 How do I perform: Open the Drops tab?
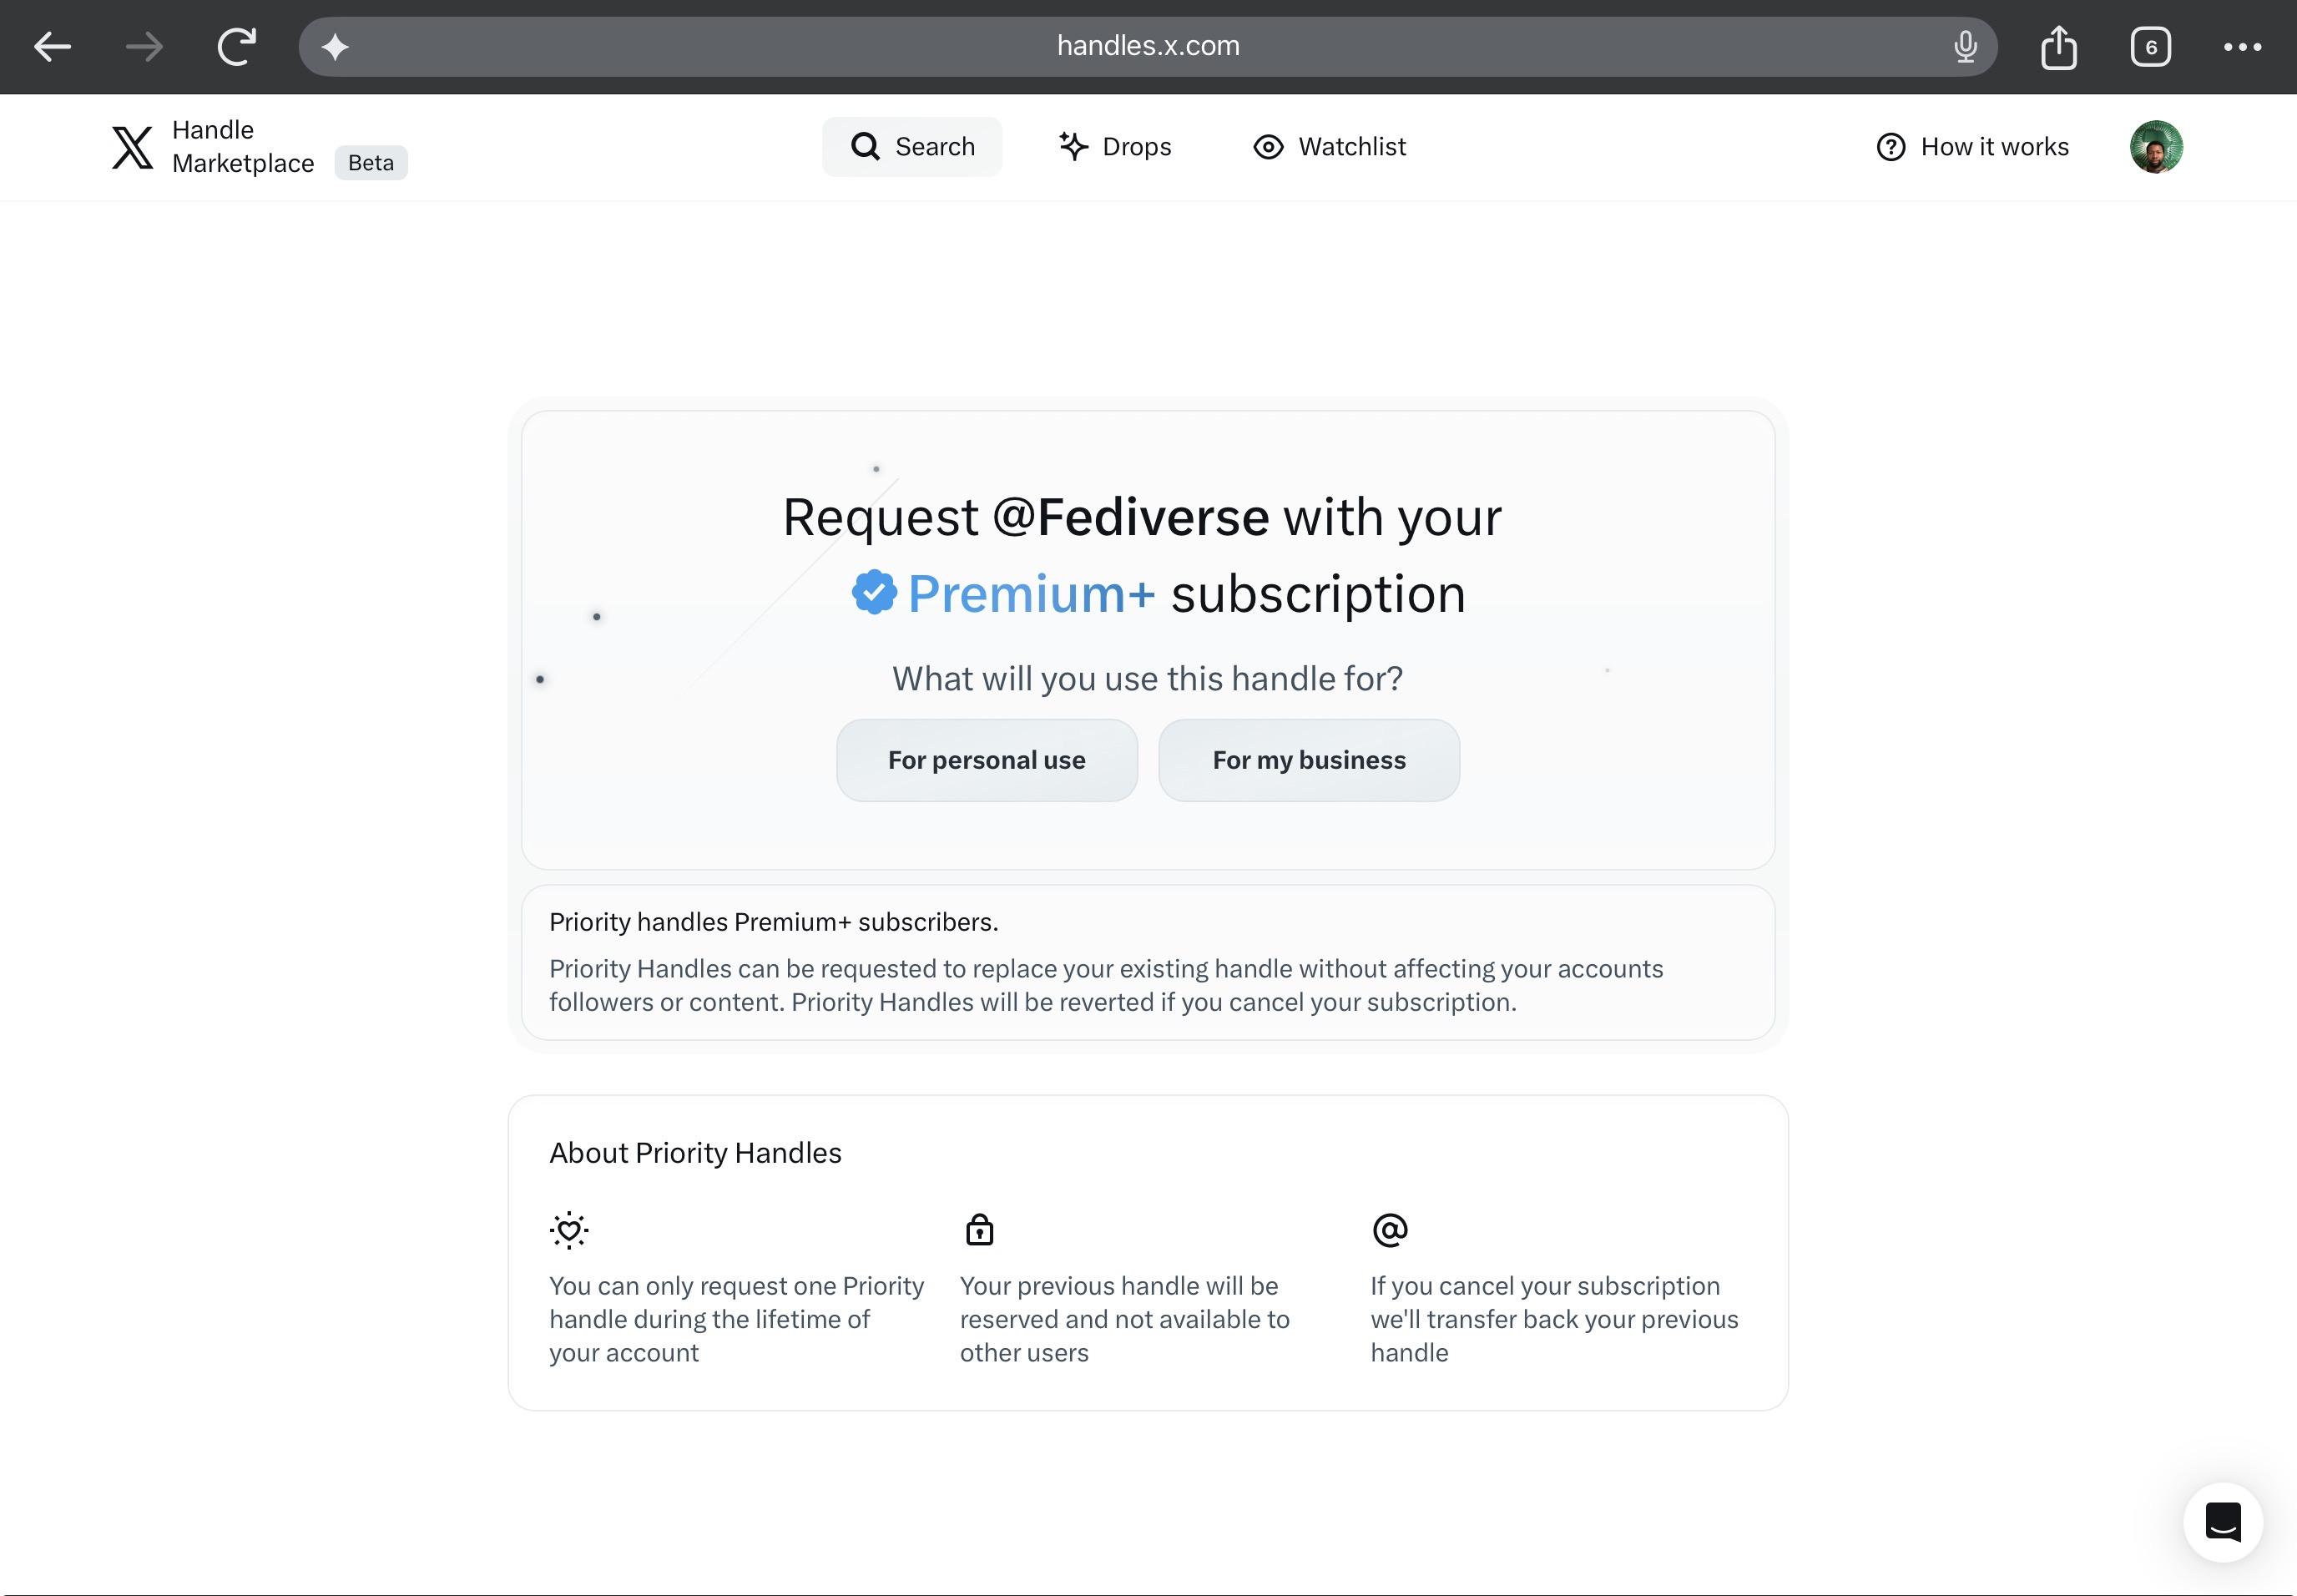click(1115, 147)
